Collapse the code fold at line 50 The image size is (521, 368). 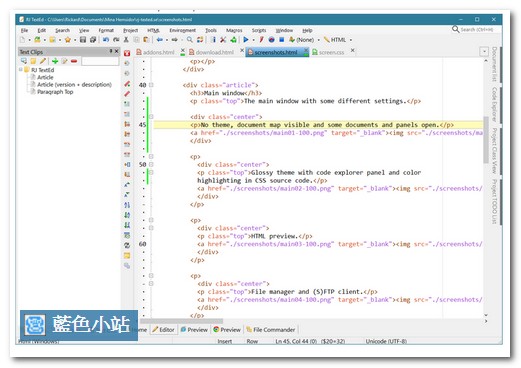point(151,165)
